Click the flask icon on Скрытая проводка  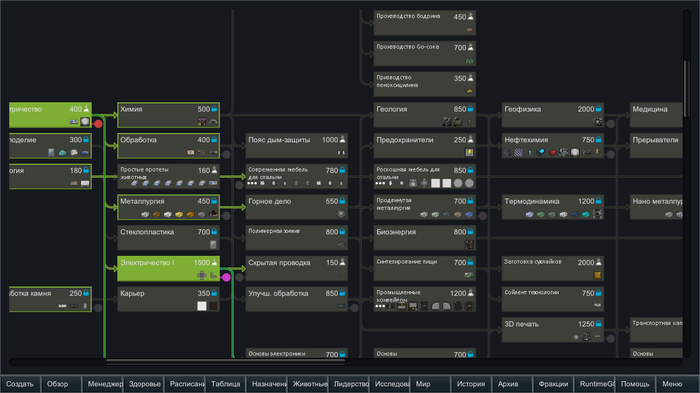342,262
